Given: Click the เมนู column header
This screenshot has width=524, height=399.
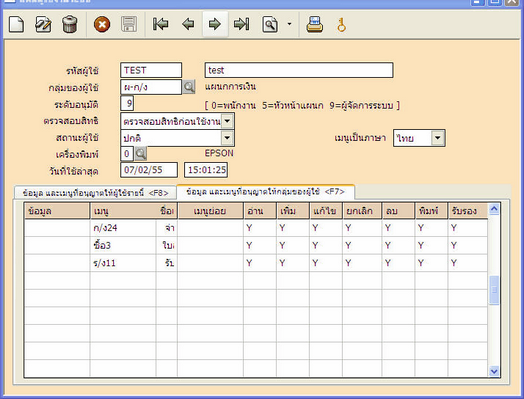Looking at the screenshot, I should pos(123,211).
